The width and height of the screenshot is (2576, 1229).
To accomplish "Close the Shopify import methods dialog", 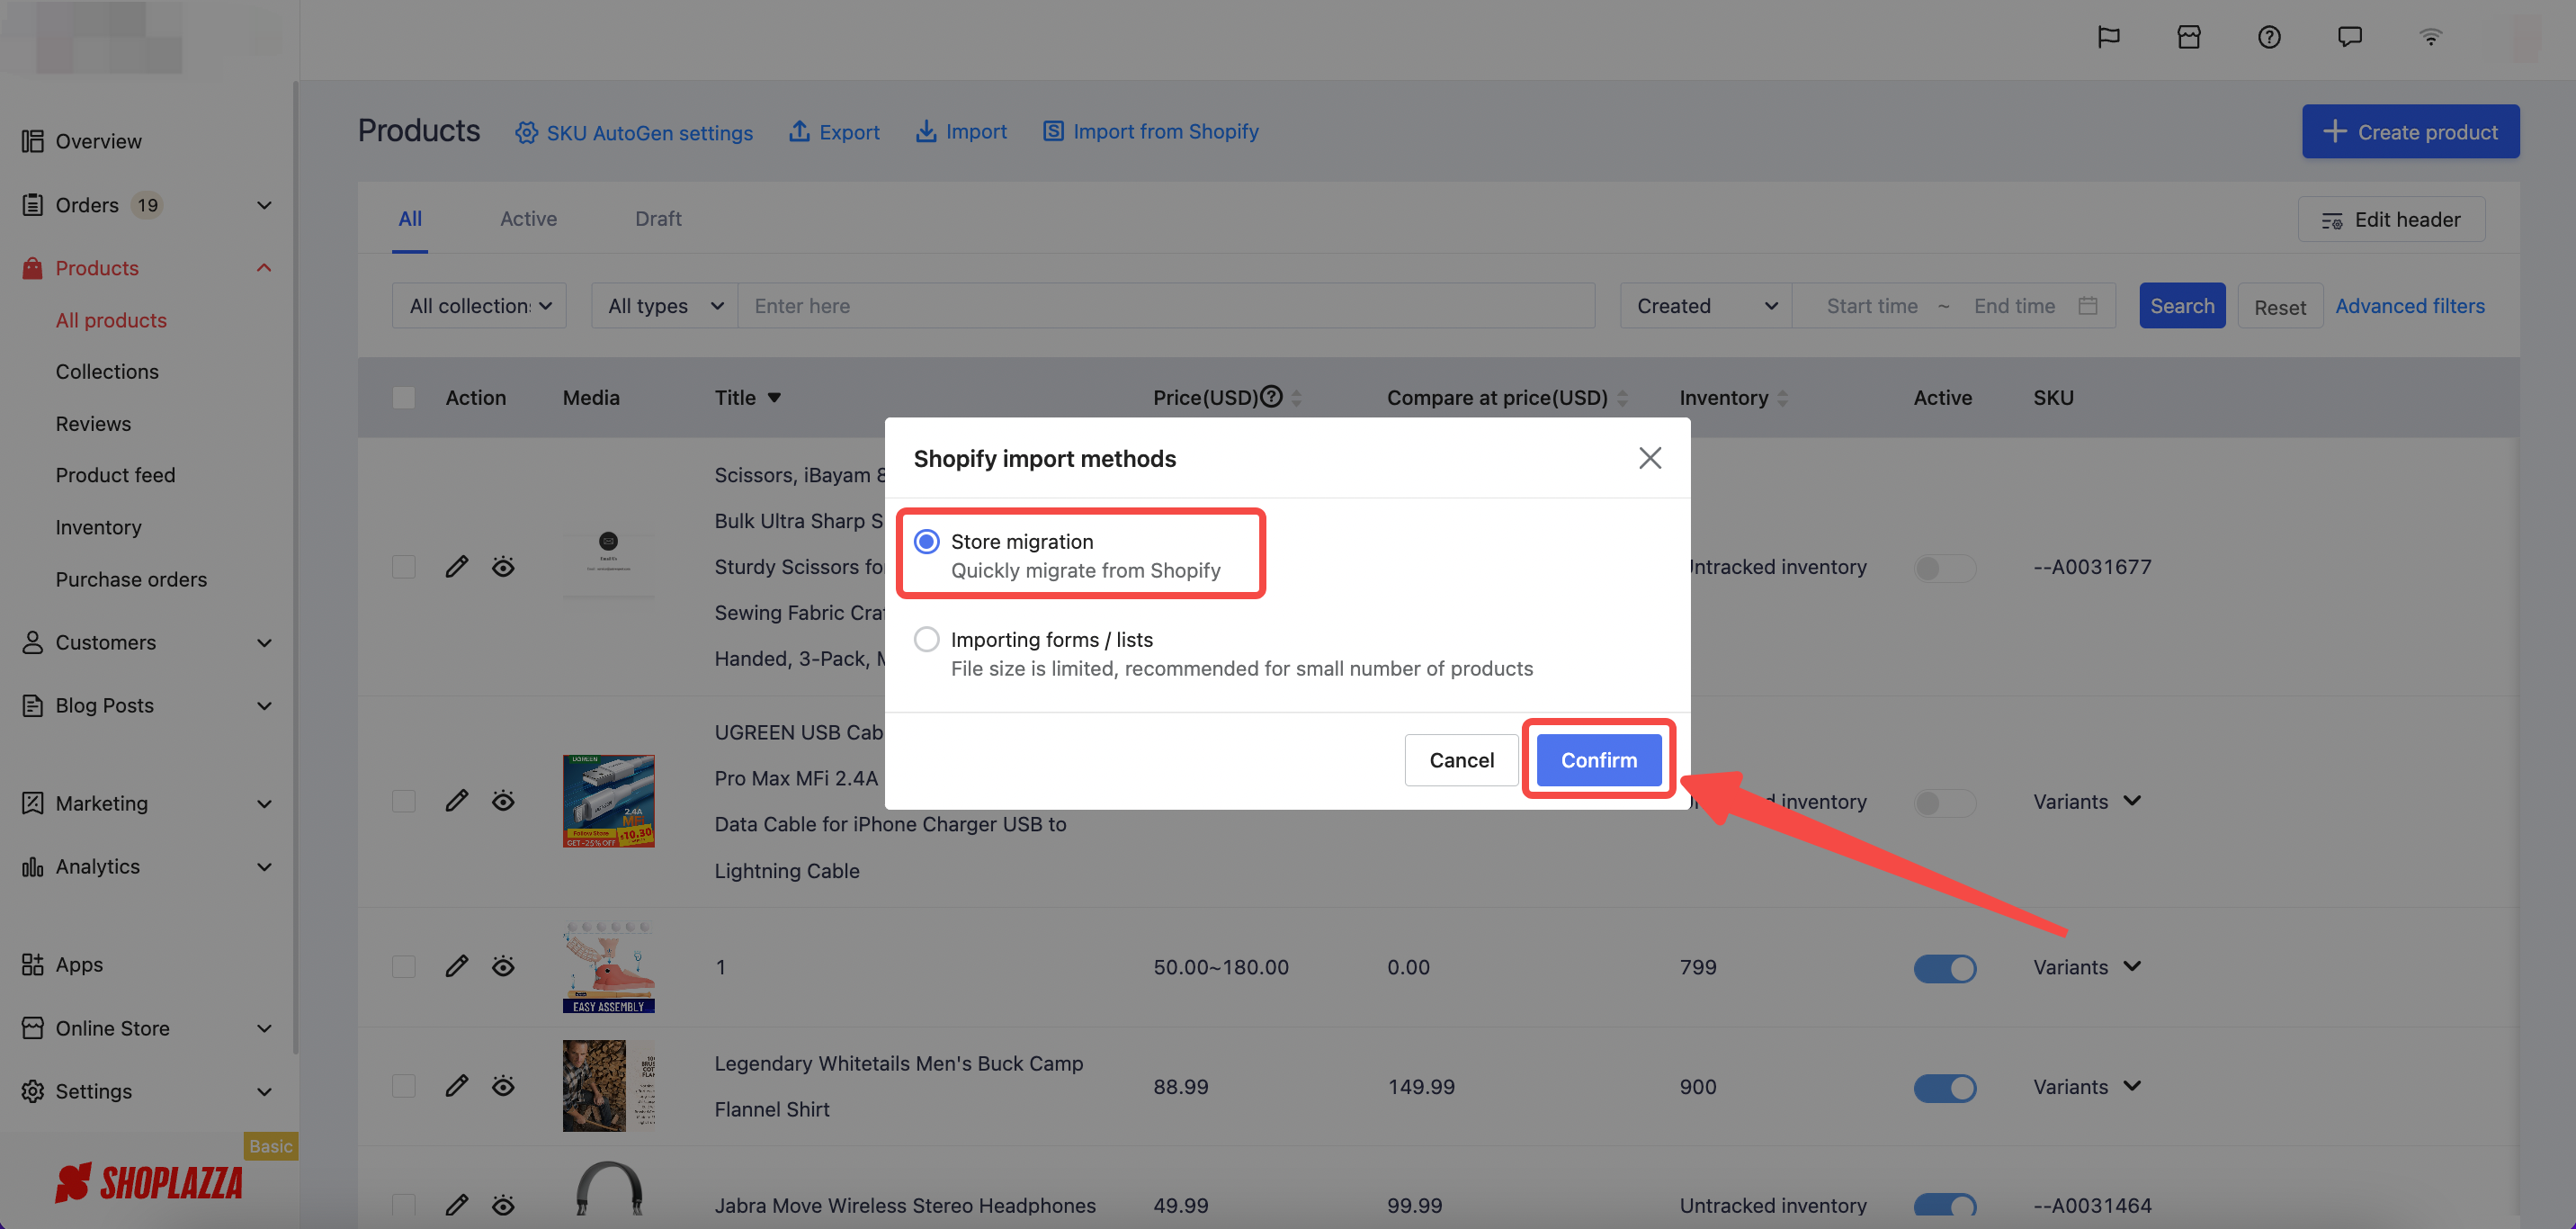I will (x=1650, y=458).
